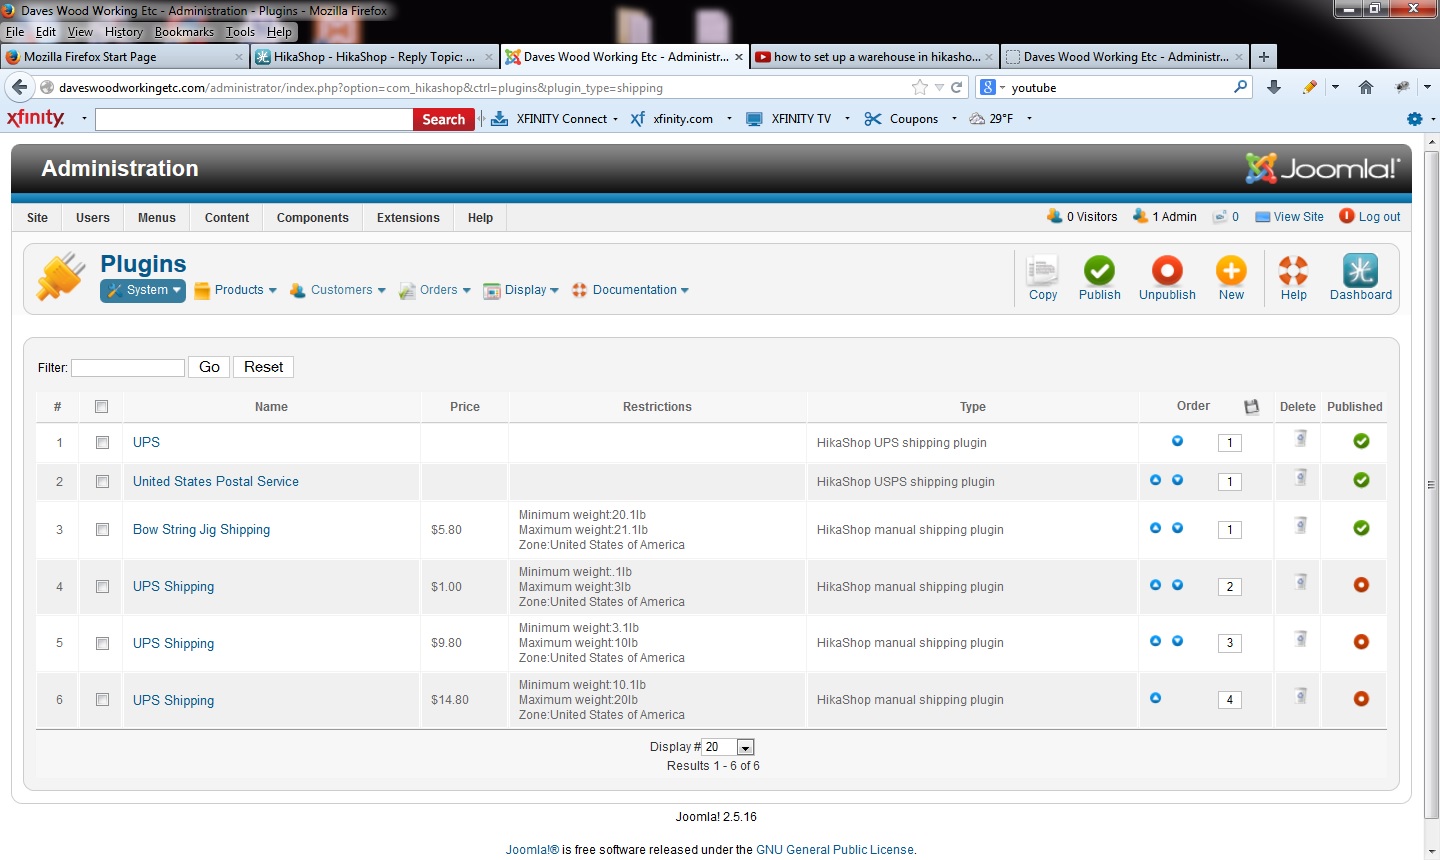Viewport: 1440px width, 860px height.
Task: Move the $14.80 UPS Shipping row up
Action: pos(1155,698)
